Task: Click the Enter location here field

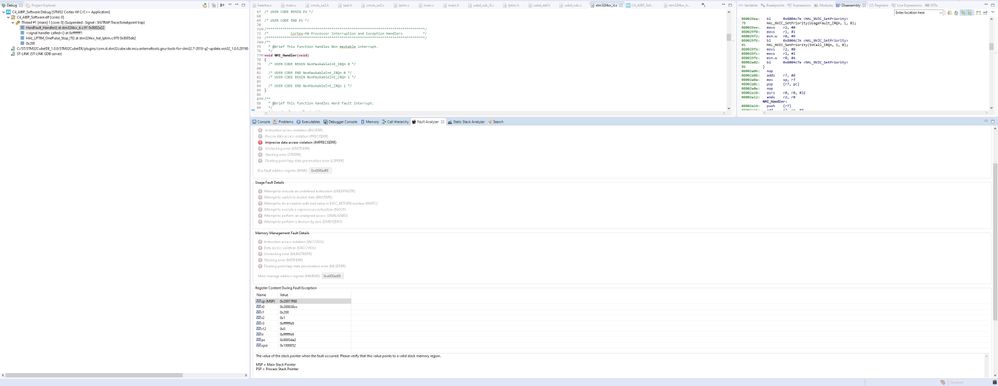Action: point(917,13)
